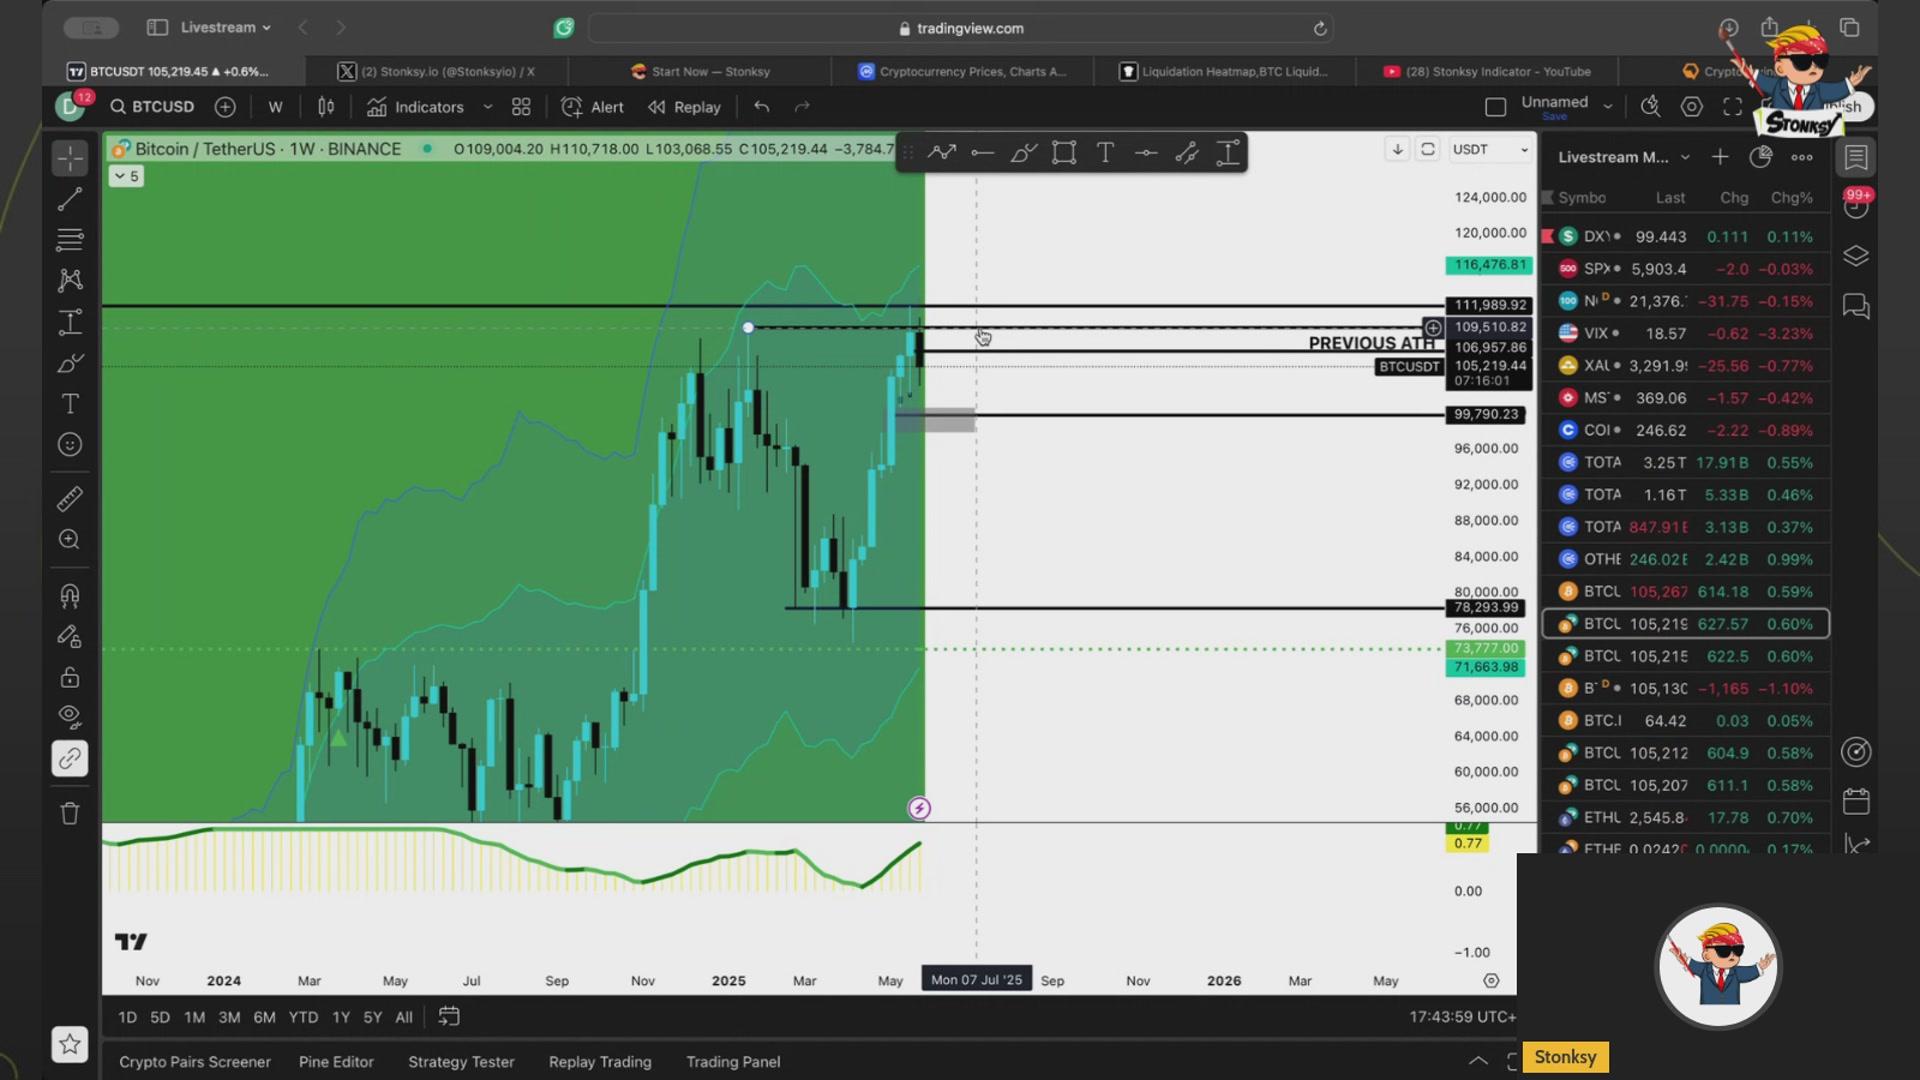The image size is (1920, 1080).
Task: Select the ruler measure tool
Action: [x=69, y=498]
